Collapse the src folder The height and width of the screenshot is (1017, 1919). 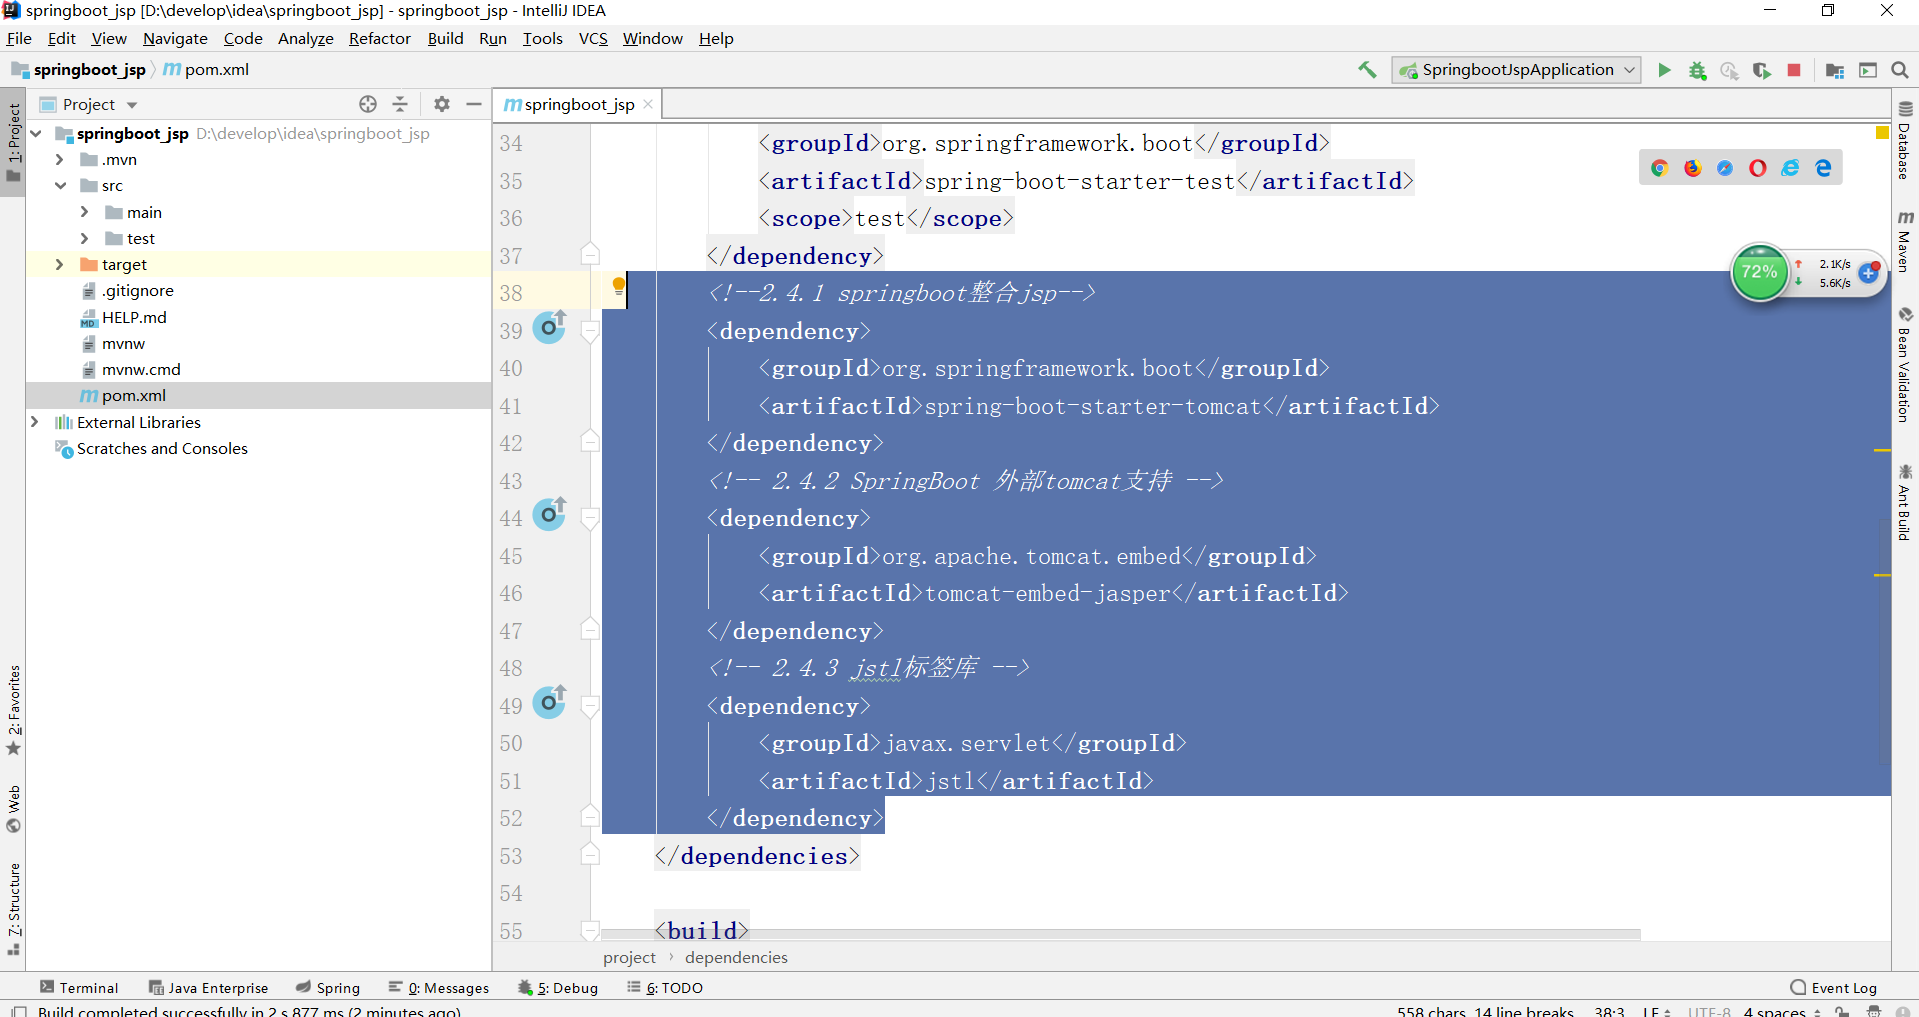[x=60, y=185]
